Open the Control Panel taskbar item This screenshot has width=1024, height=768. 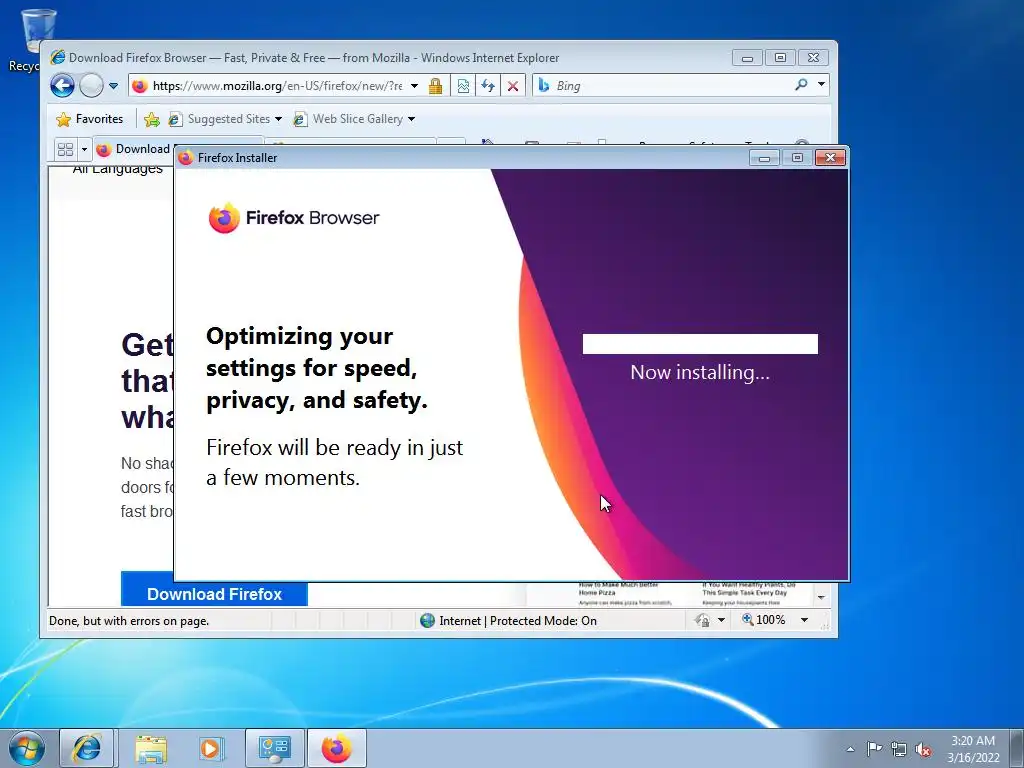point(275,748)
